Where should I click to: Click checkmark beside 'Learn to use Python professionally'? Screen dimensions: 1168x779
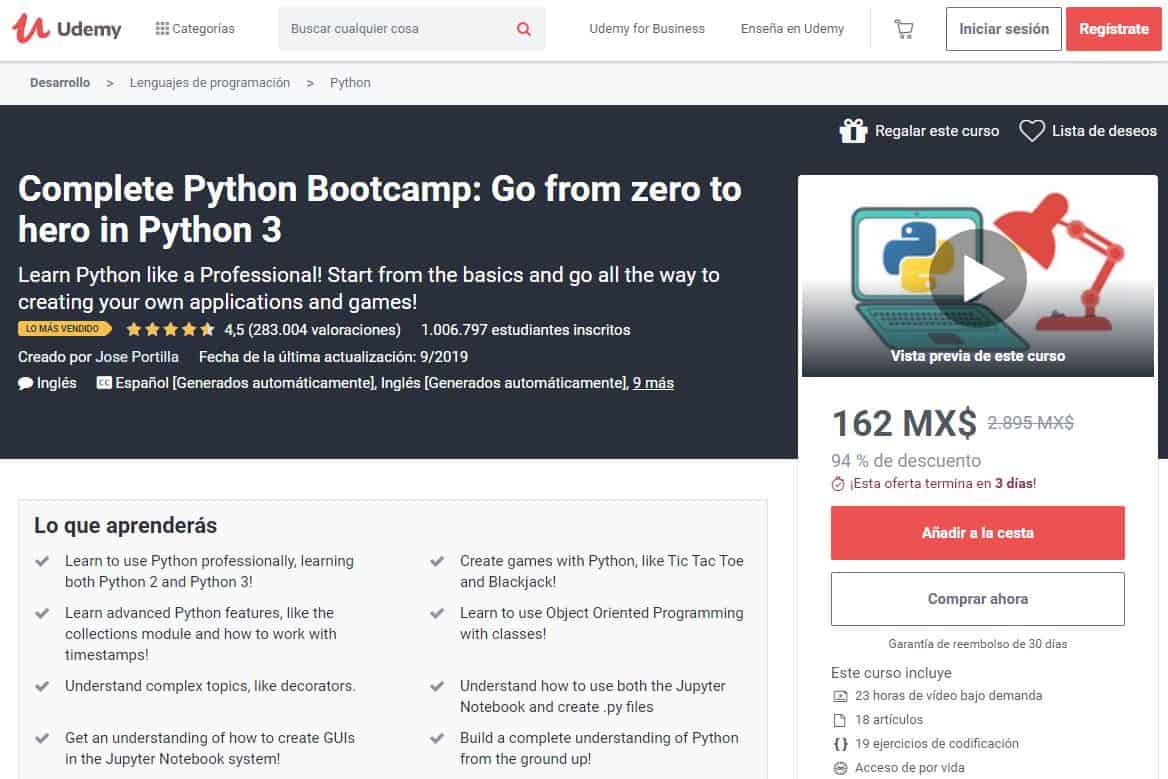click(42, 562)
